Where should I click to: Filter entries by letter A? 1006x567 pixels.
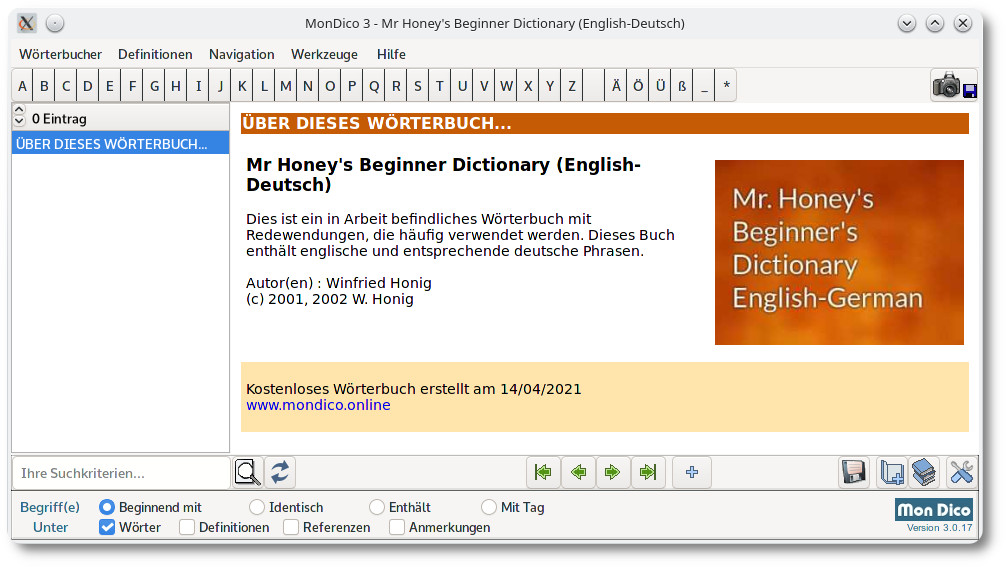click(22, 86)
